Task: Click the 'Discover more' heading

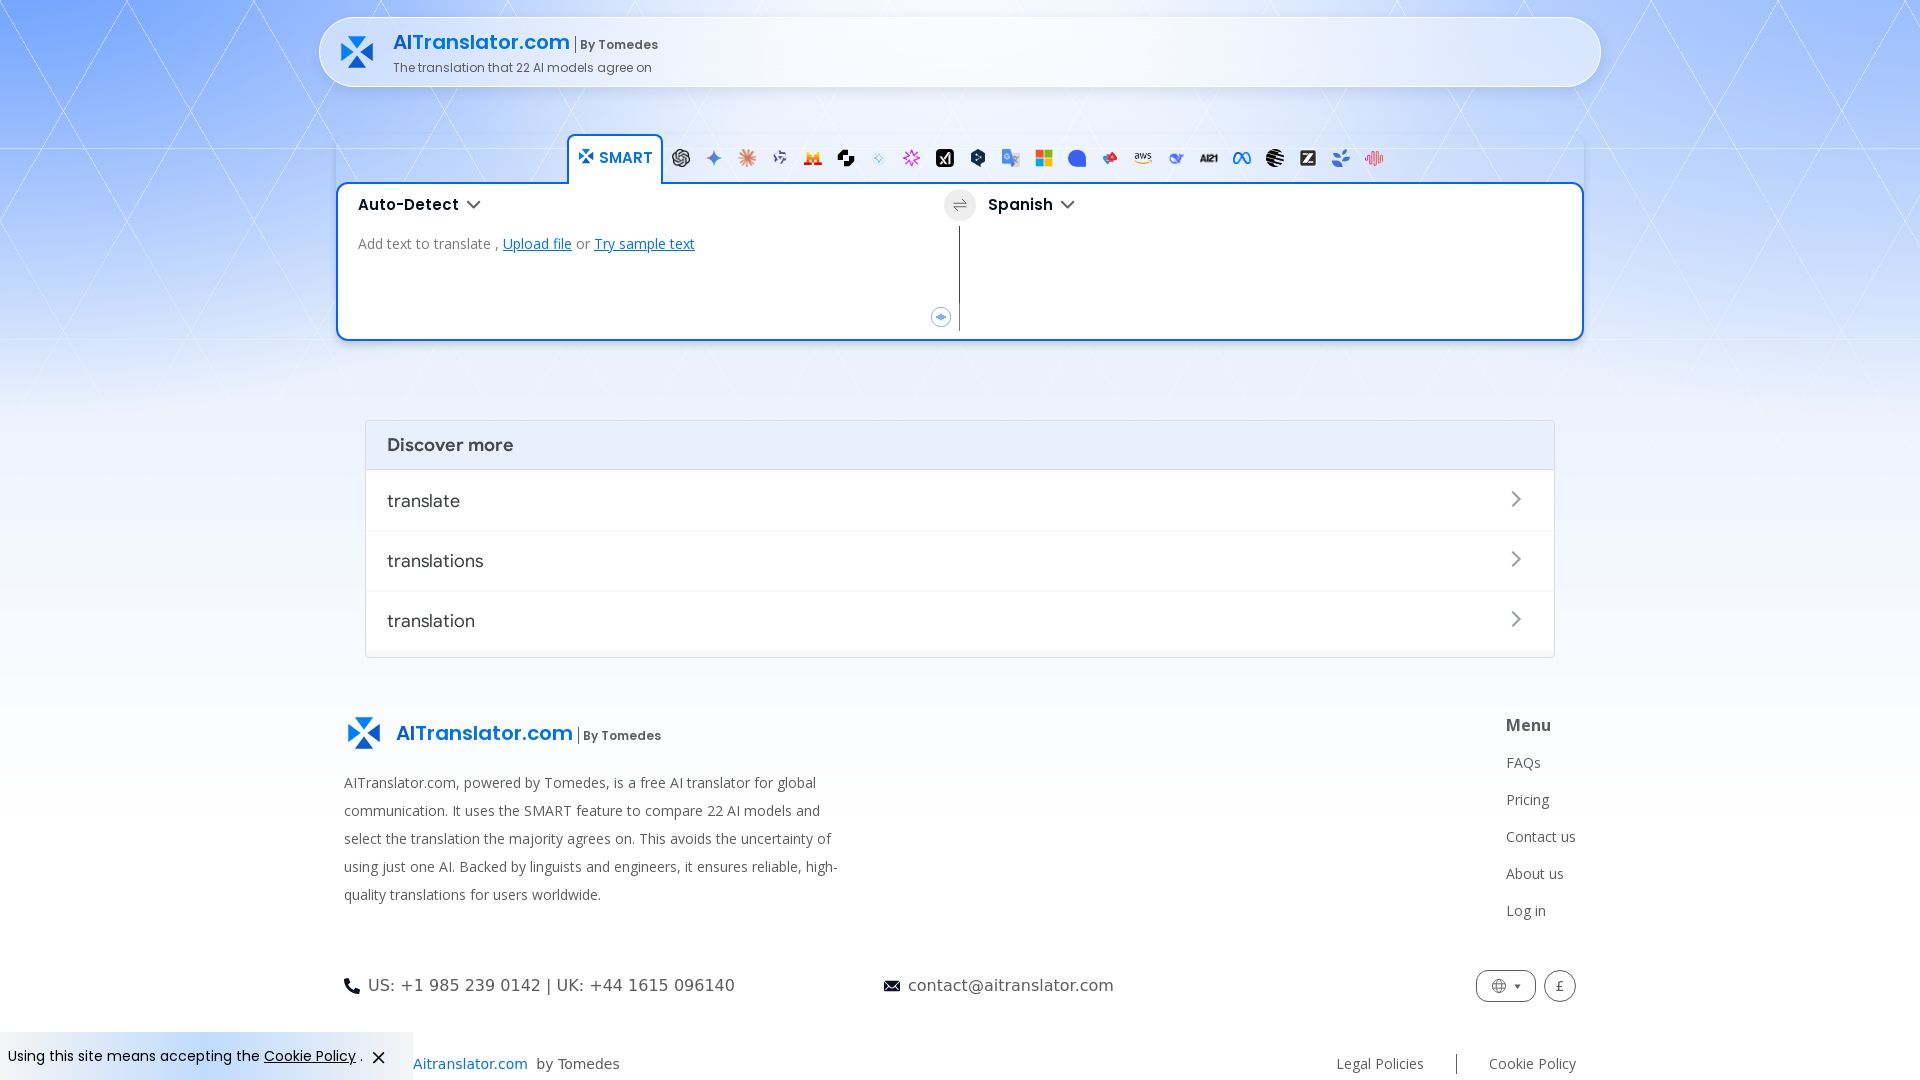Action: click(x=450, y=445)
